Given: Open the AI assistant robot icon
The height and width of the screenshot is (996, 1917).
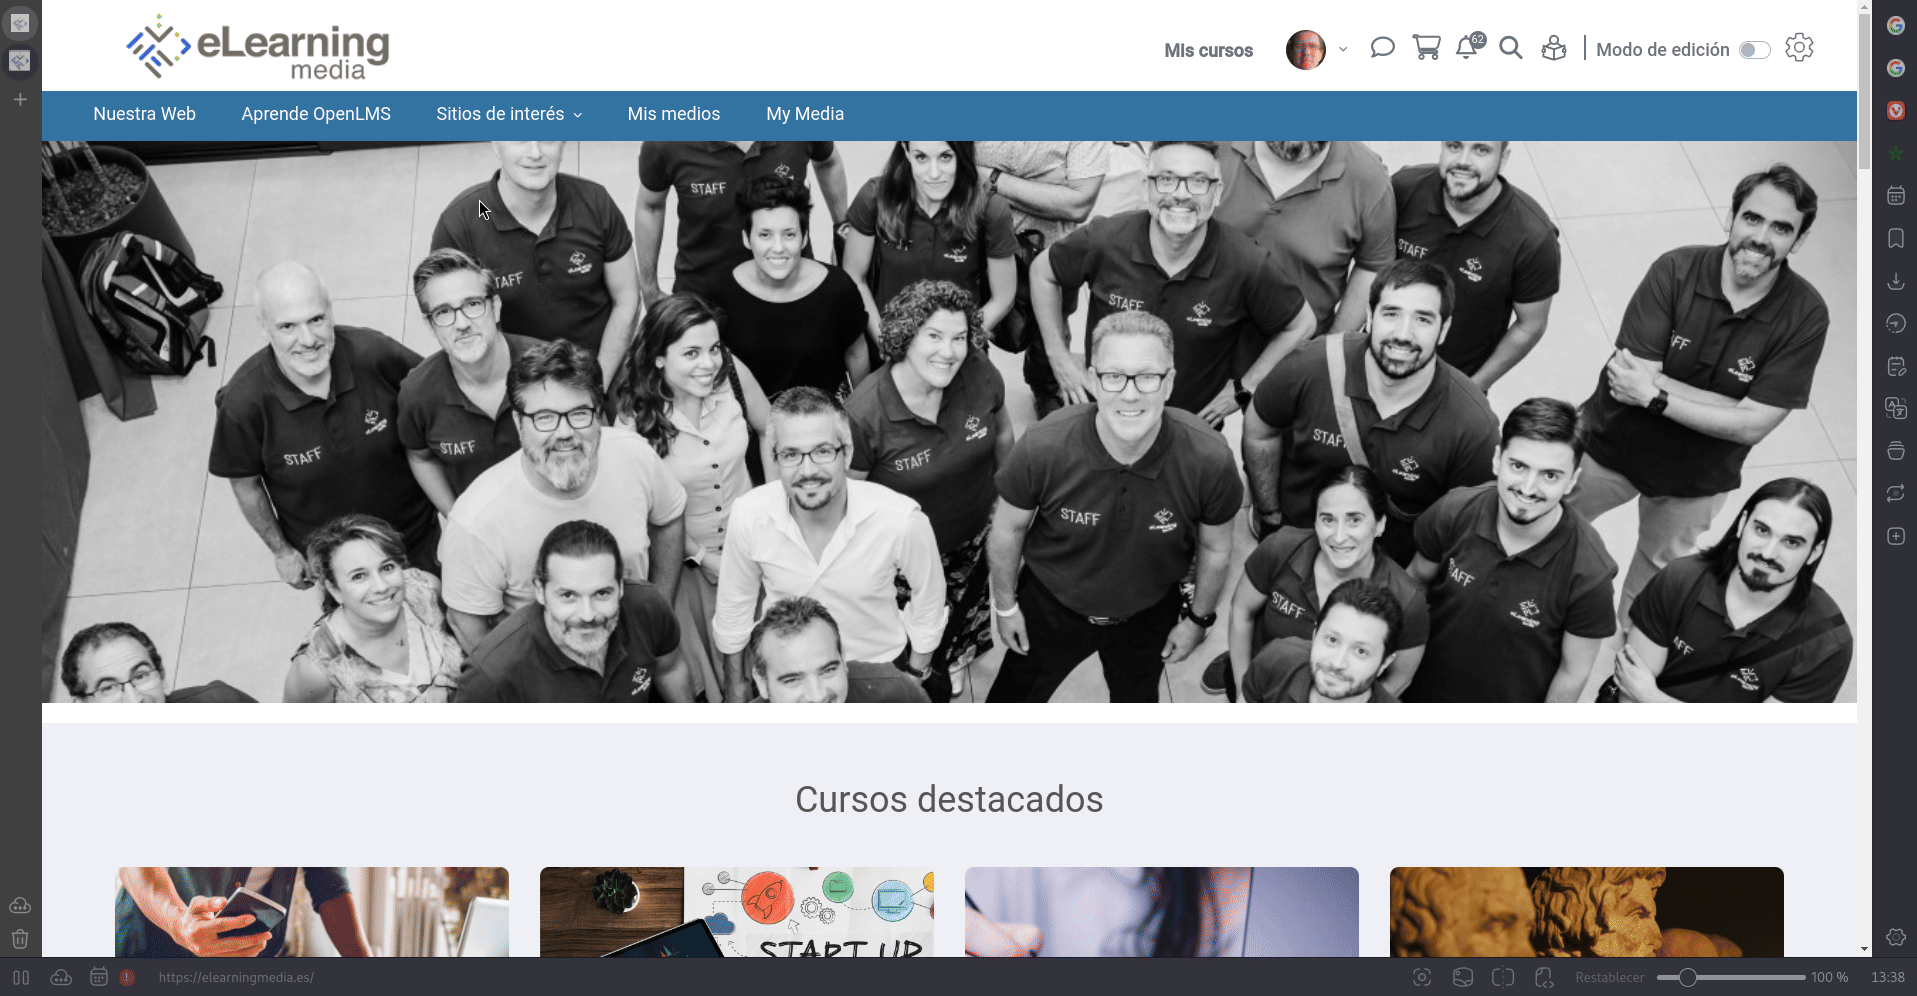Looking at the screenshot, I should (x=1554, y=48).
